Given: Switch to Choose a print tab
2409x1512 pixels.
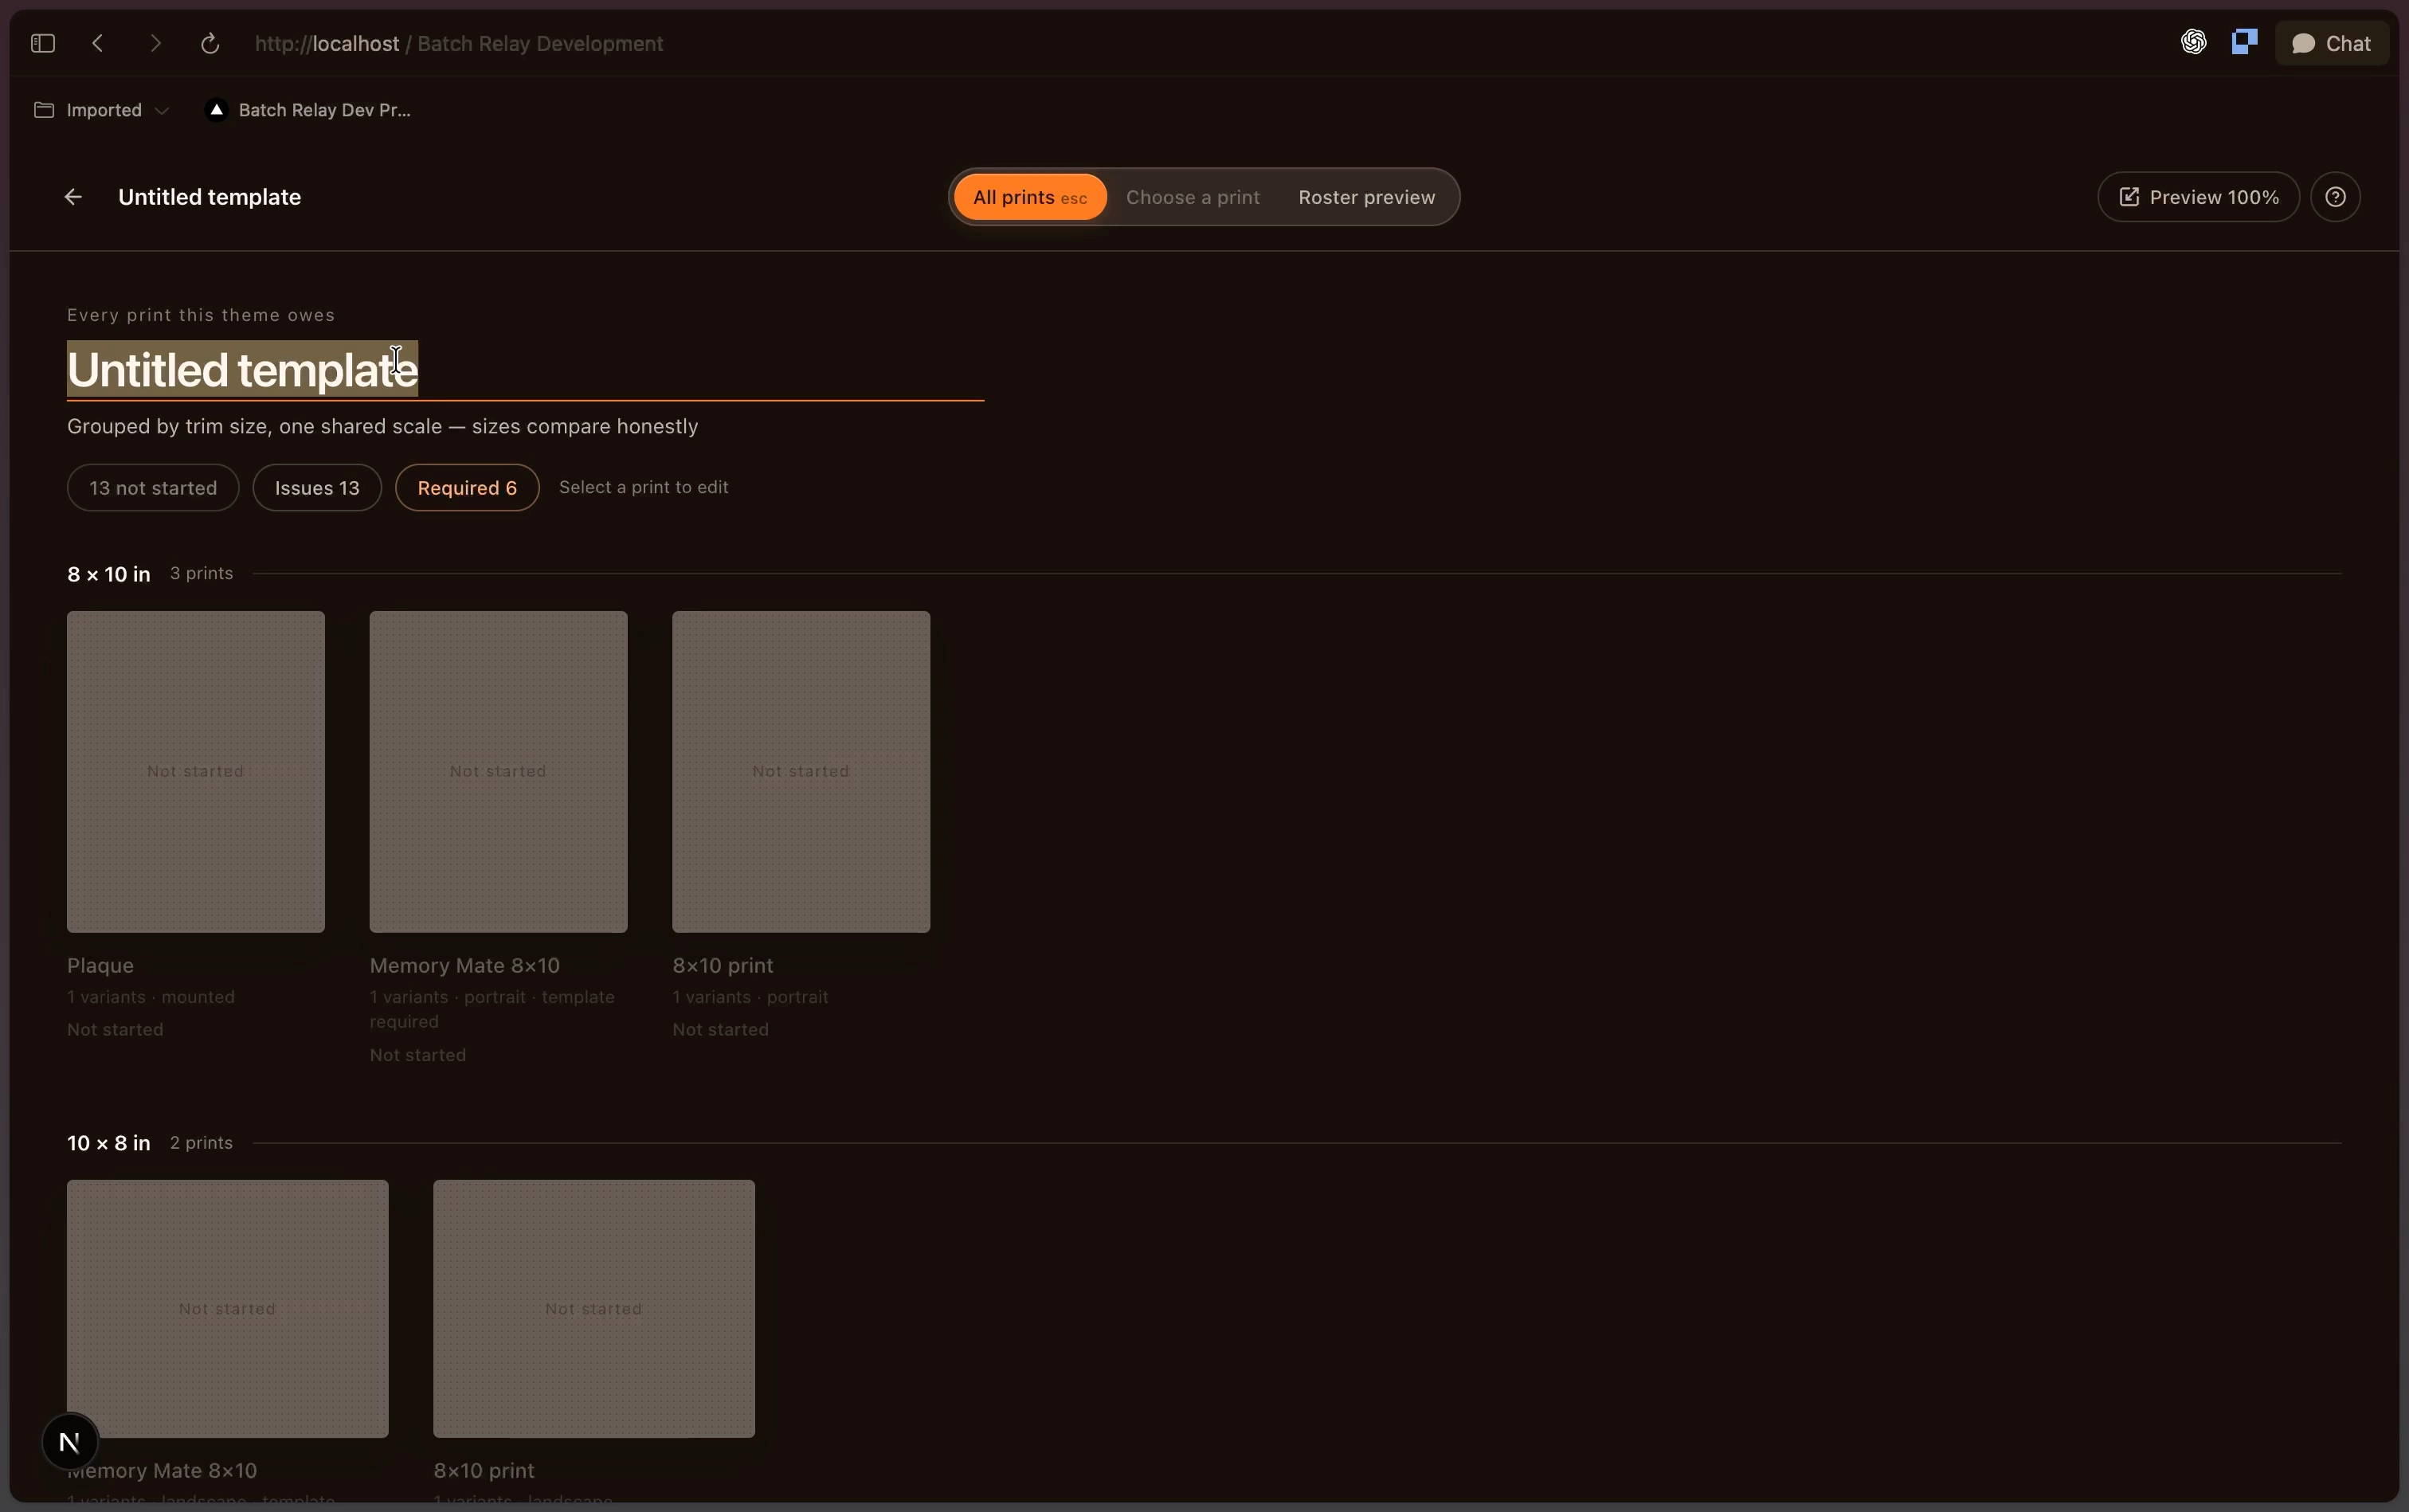Looking at the screenshot, I should coord(1192,197).
